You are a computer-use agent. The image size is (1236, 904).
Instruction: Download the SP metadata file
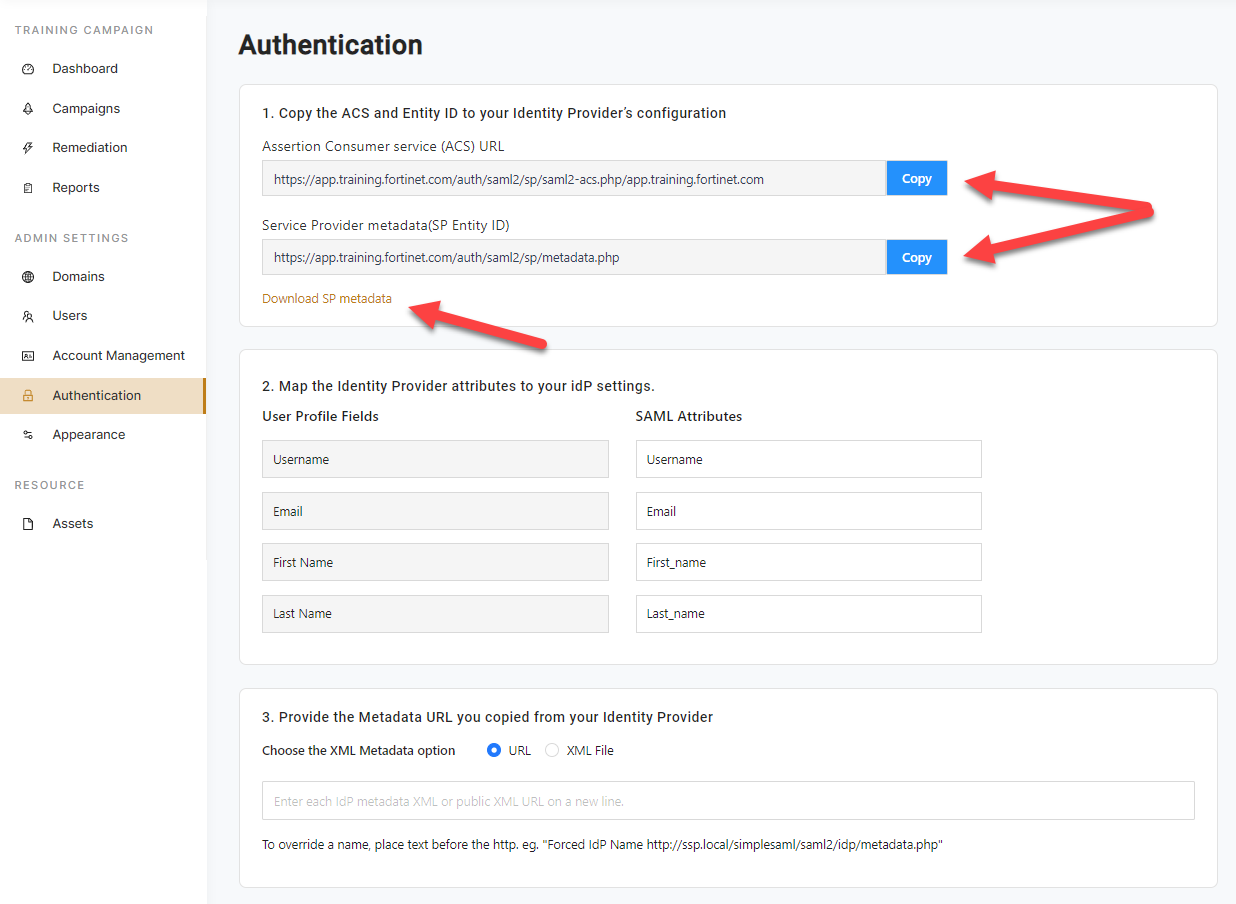click(326, 298)
